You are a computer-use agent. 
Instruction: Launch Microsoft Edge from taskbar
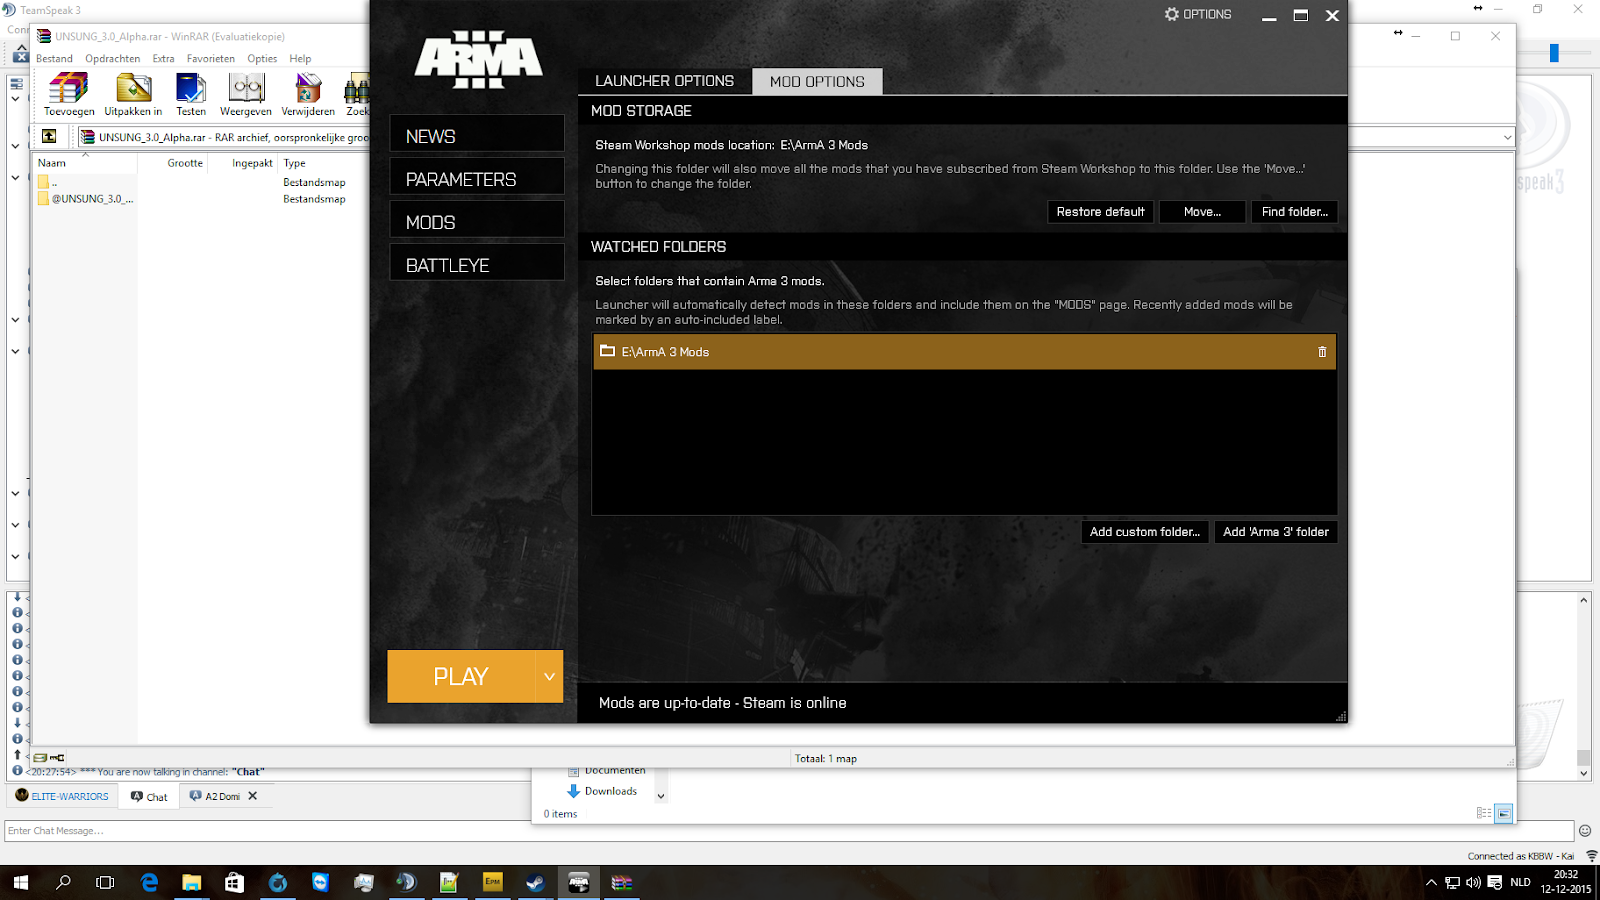point(149,882)
